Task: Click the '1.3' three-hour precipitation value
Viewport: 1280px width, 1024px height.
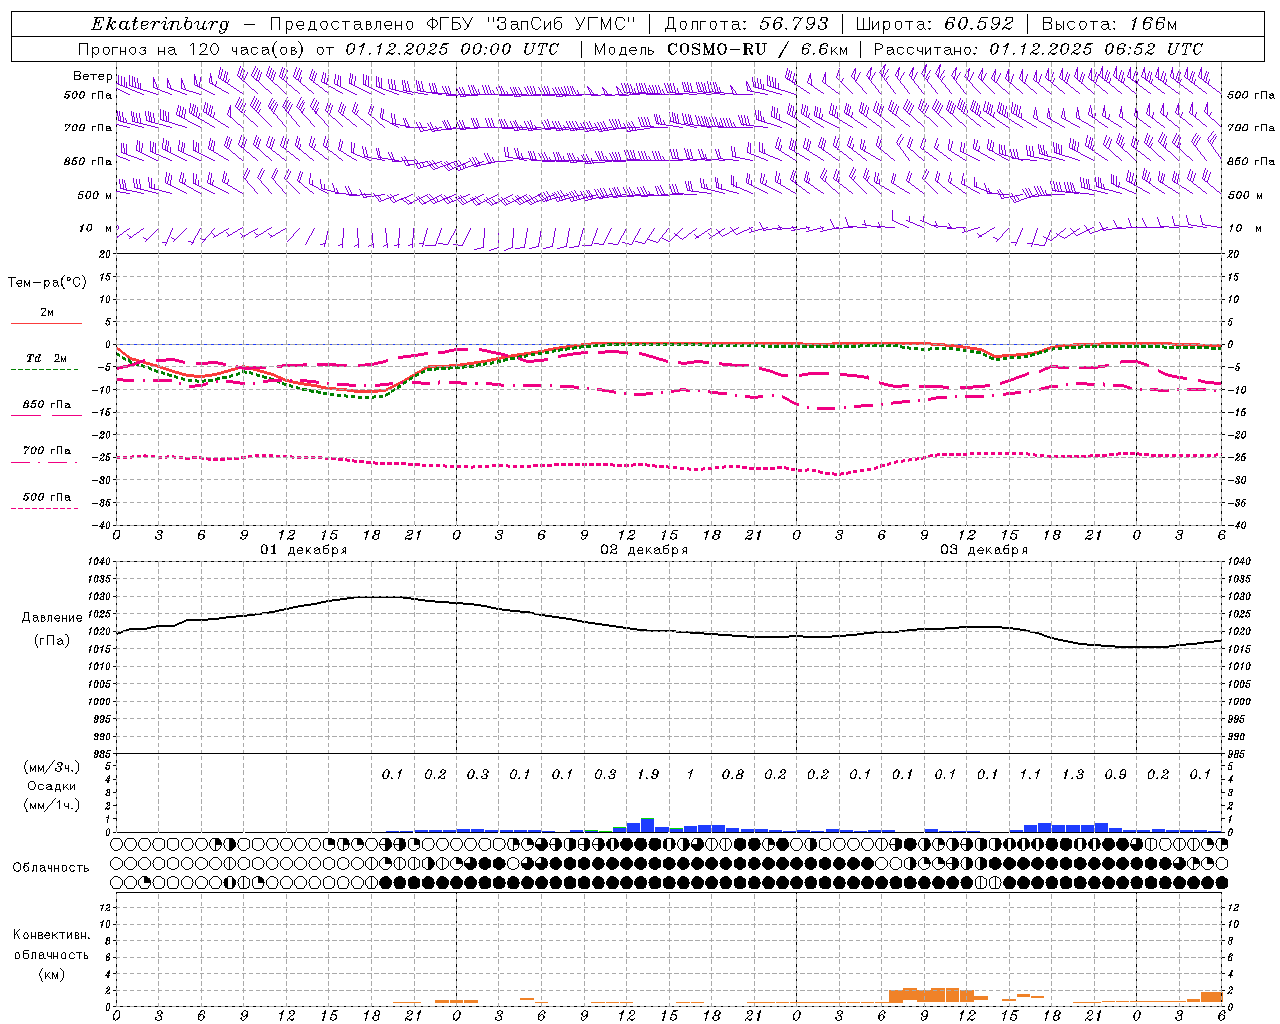Action: (x=1073, y=774)
